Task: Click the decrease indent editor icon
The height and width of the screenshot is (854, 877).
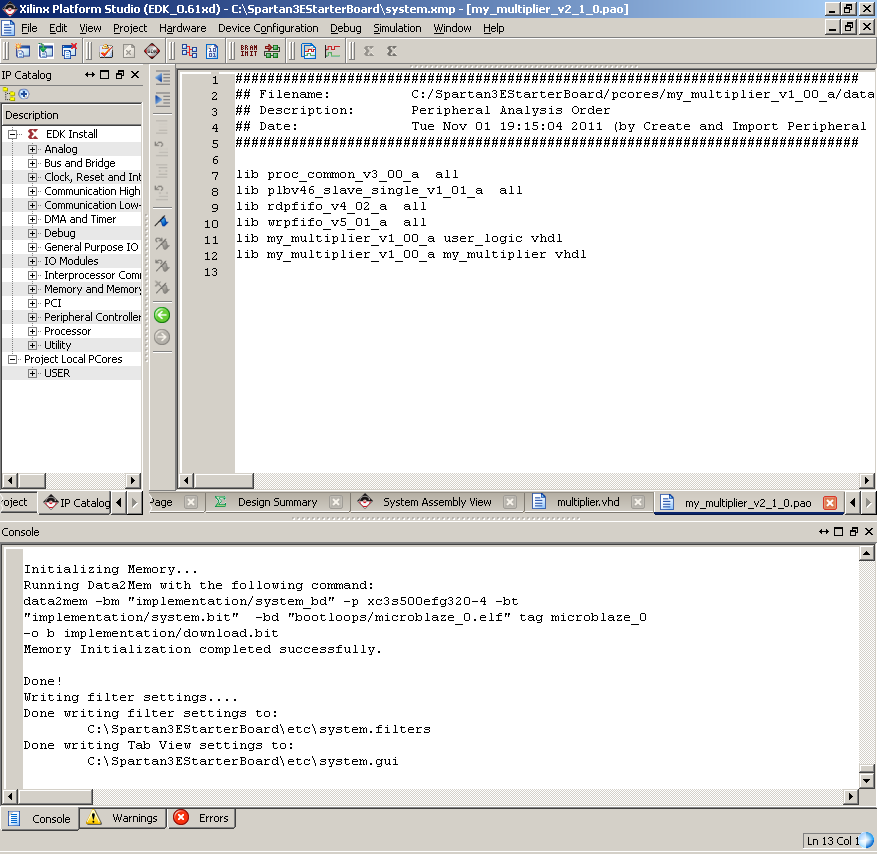Action: (x=162, y=78)
